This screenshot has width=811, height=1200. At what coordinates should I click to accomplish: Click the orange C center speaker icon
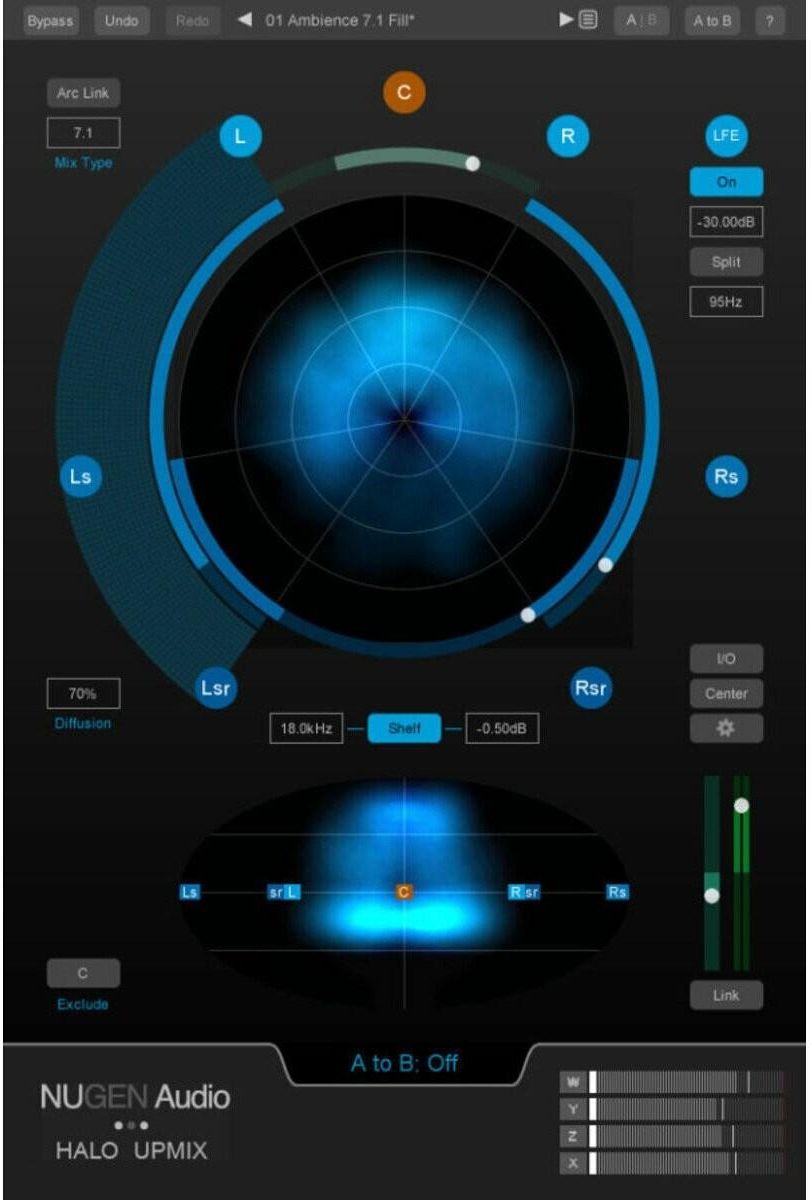pyautogui.click(x=404, y=93)
